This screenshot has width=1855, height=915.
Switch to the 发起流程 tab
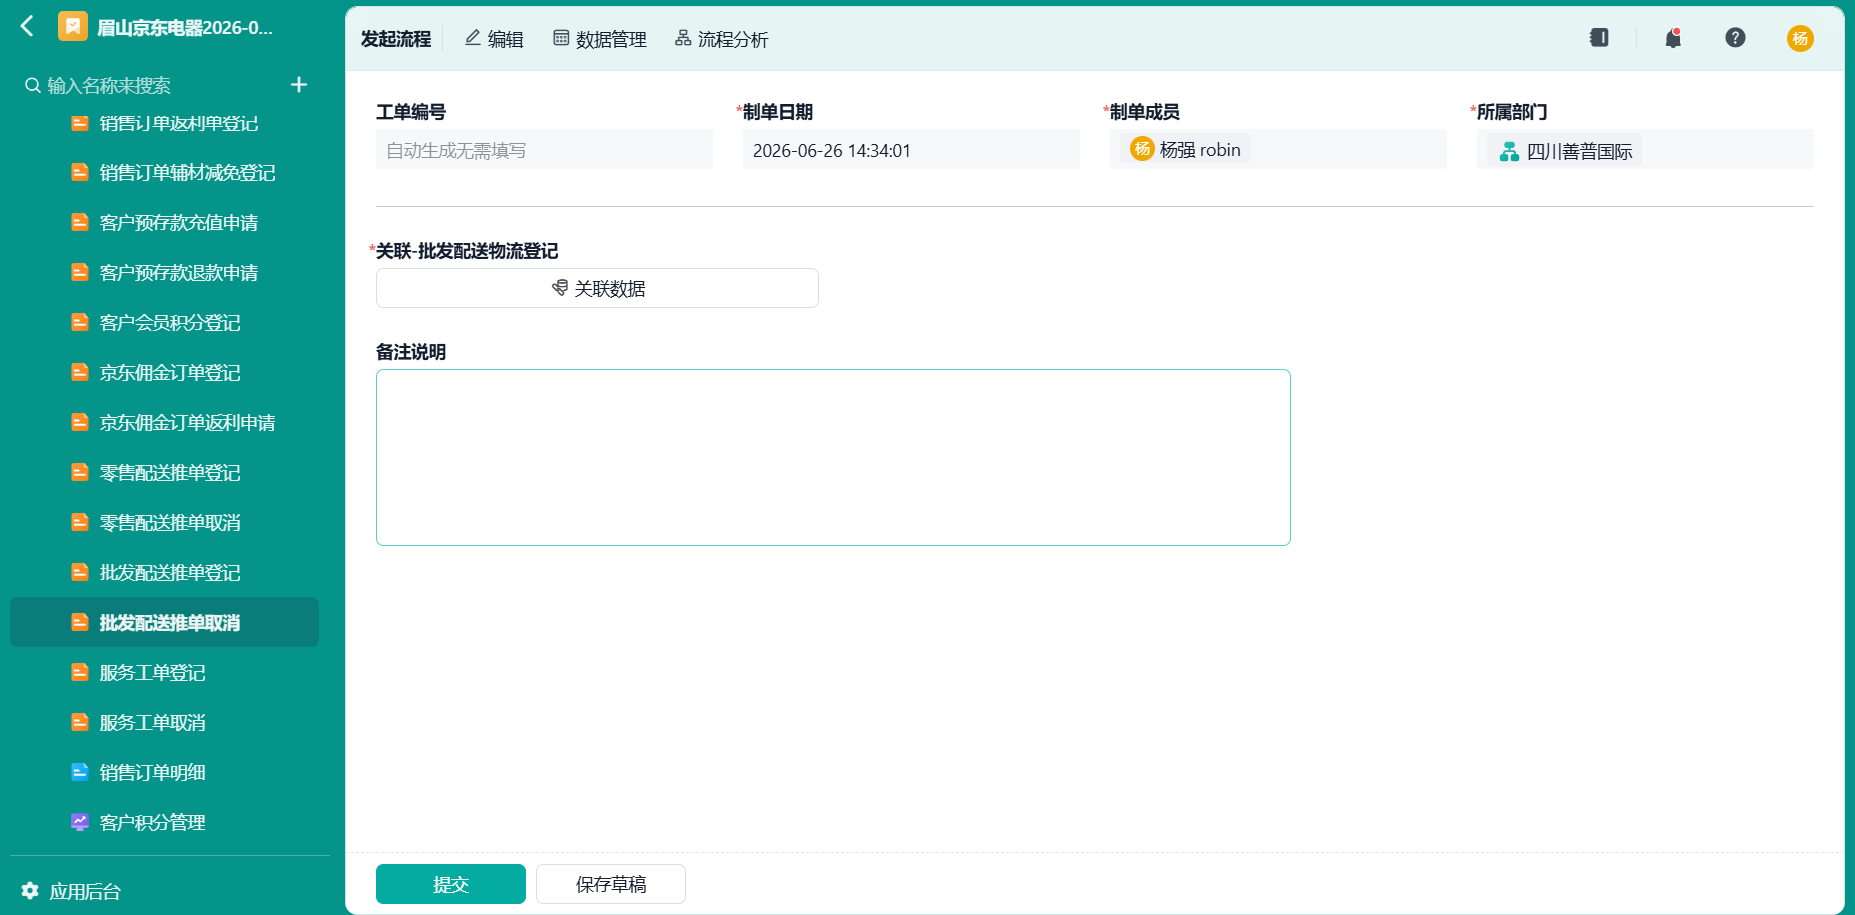pyautogui.click(x=396, y=39)
